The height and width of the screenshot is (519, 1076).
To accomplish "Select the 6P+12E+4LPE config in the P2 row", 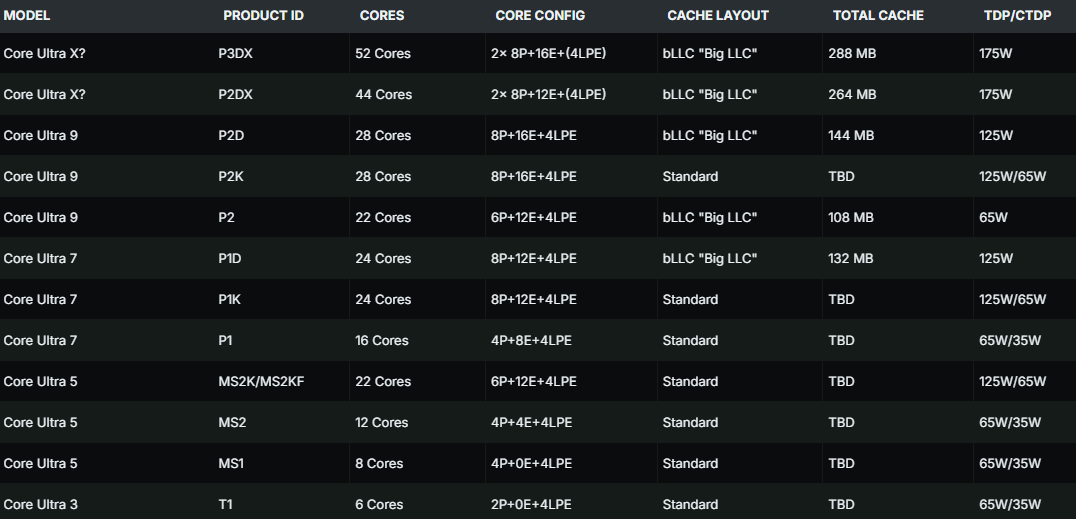I will [534, 217].
